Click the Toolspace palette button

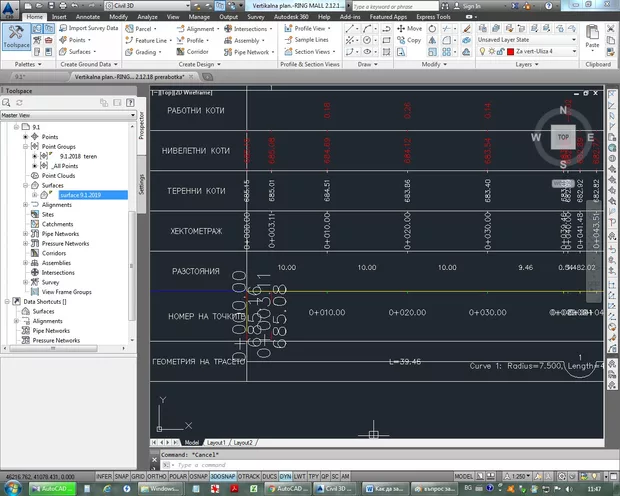(16, 38)
